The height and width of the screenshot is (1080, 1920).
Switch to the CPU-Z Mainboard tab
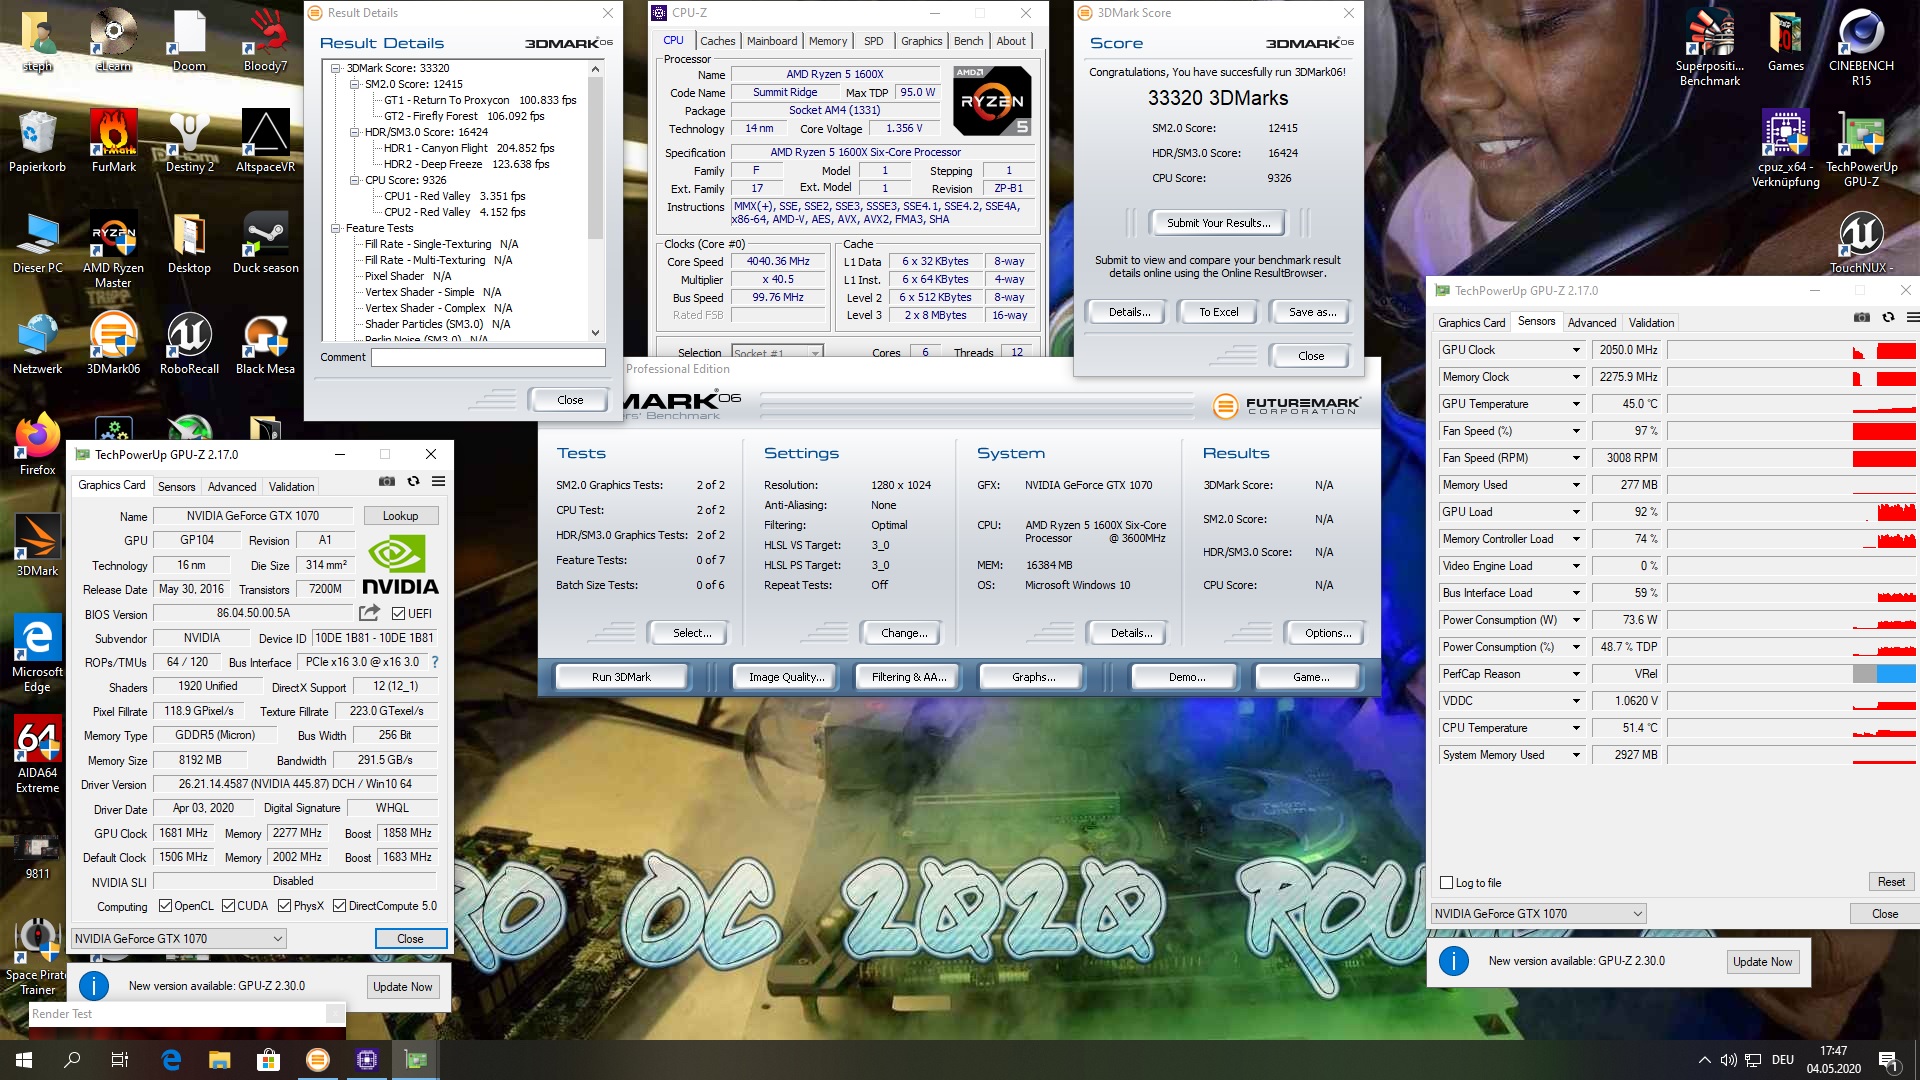(x=772, y=41)
